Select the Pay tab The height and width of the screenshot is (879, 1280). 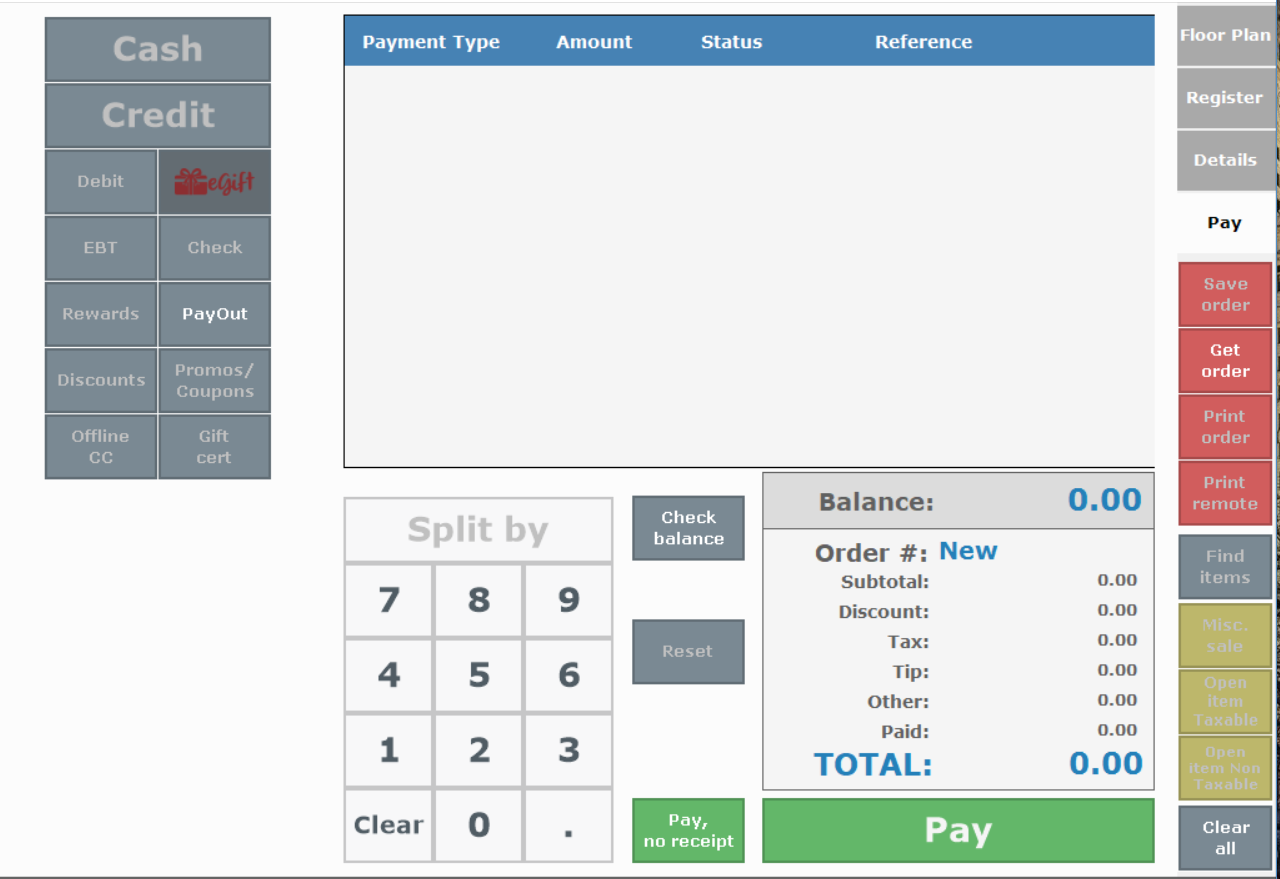coord(1225,223)
